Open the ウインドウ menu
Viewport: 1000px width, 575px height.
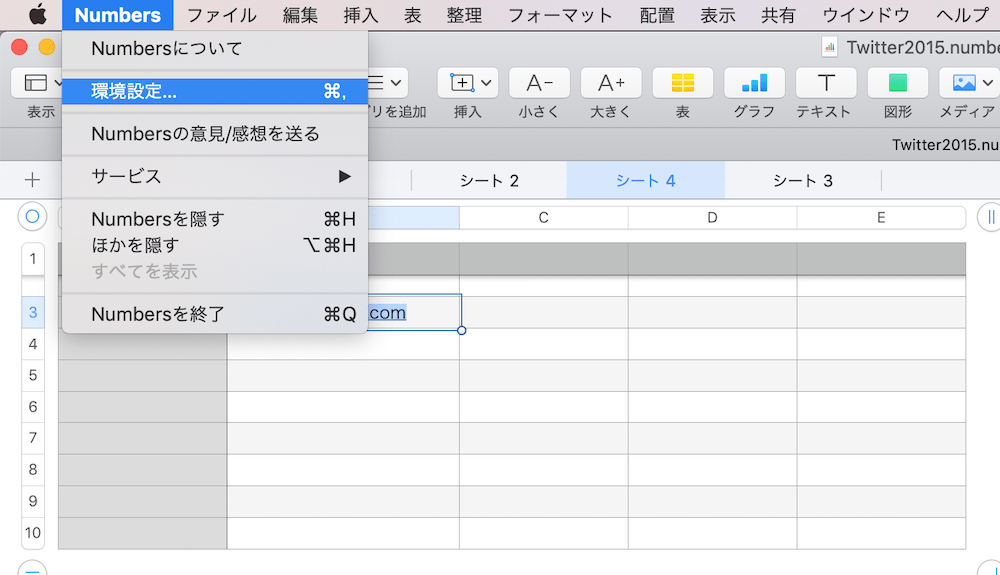[865, 15]
